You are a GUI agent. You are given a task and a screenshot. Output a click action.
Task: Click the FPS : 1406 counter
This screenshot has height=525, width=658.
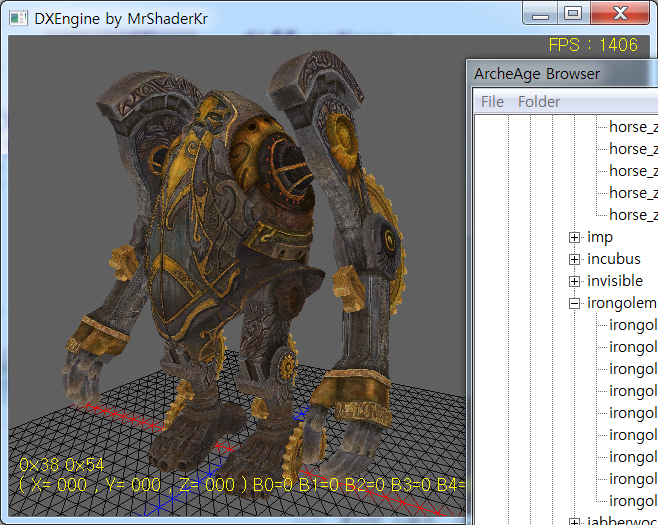593,45
